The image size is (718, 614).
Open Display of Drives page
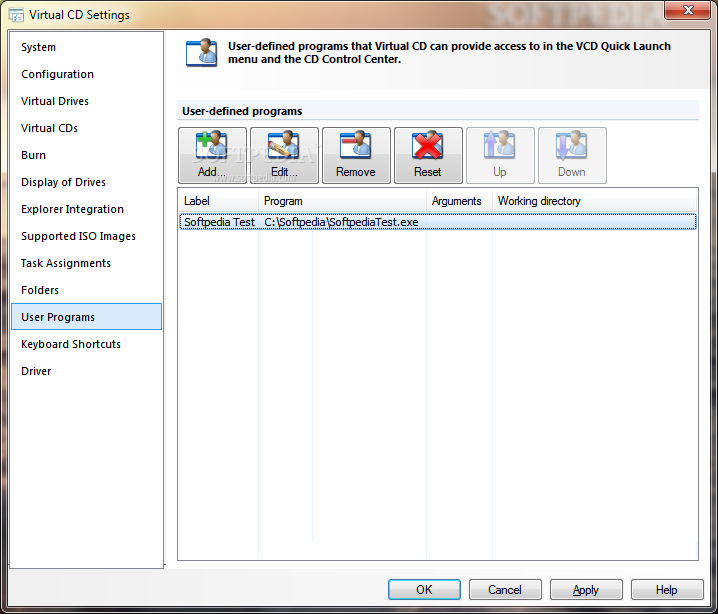click(87, 182)
